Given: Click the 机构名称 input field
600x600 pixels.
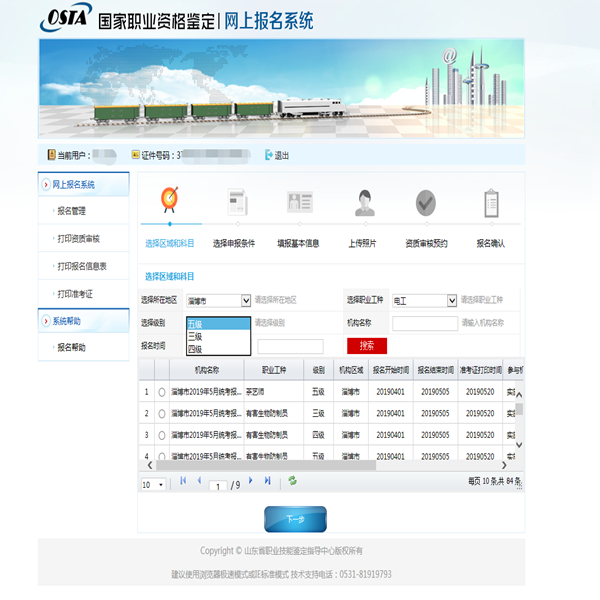Looking at the screenshot, I should click(425, 323).
